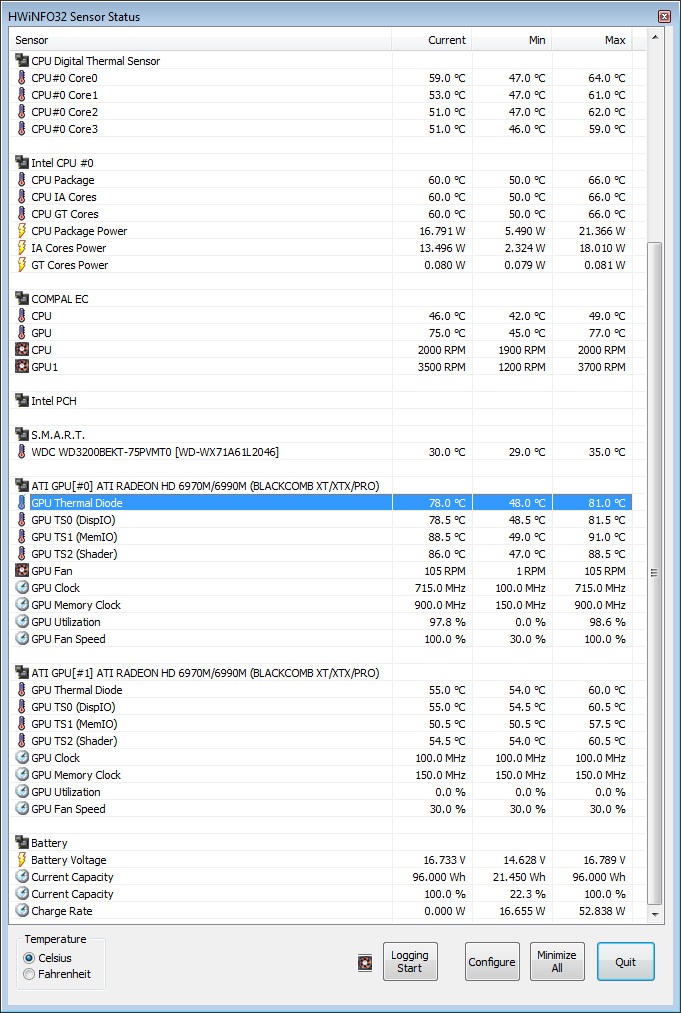The image size is (681, 1013).
Task: Click the S.M.A.R.T. group icon
Action: [x=22, y=435]
